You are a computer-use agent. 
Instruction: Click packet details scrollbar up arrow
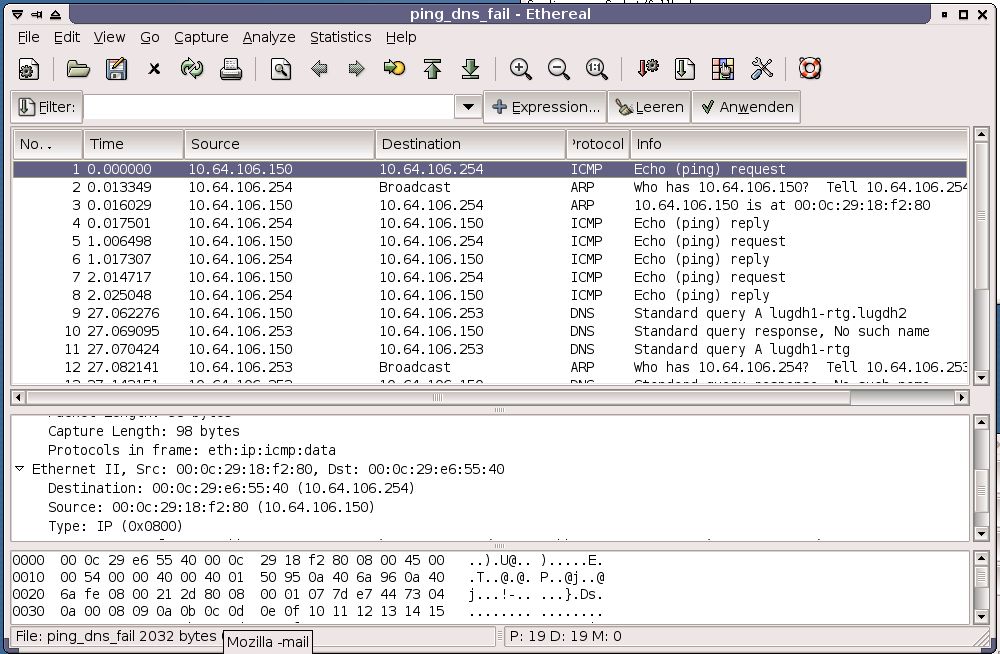click(x=981, y=422)
